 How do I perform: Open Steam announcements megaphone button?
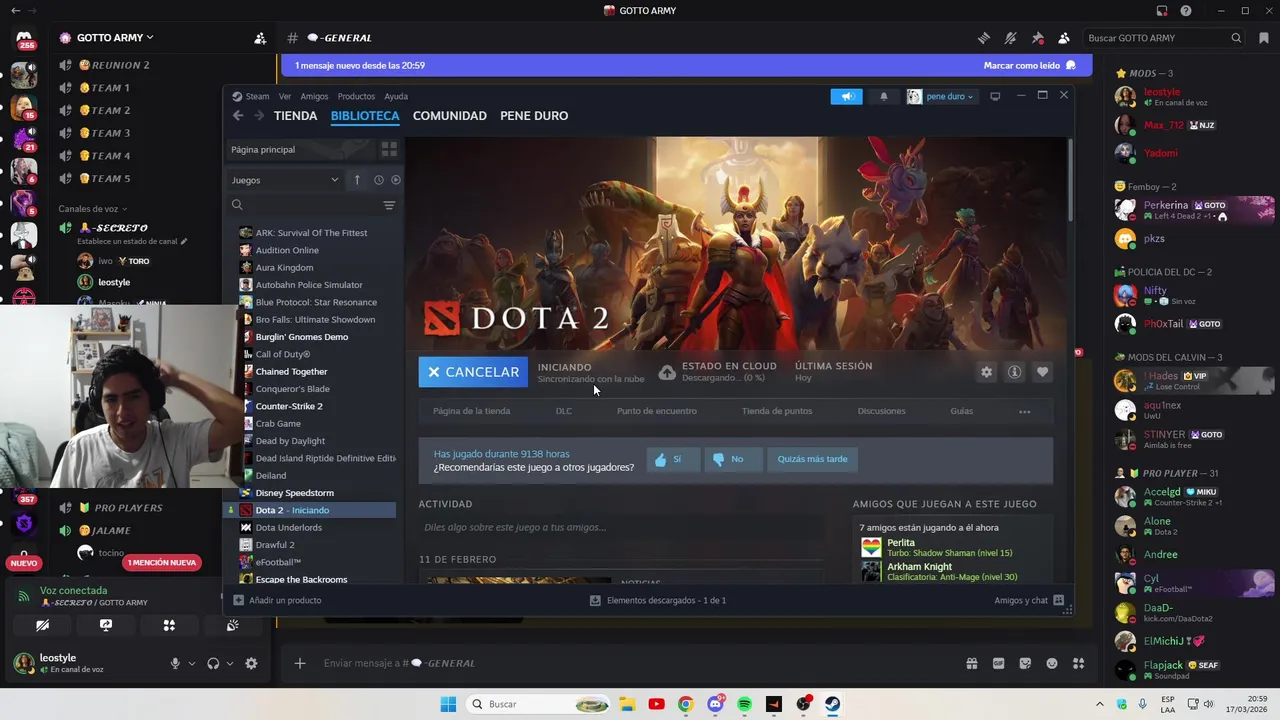click(x=846, y=97)
